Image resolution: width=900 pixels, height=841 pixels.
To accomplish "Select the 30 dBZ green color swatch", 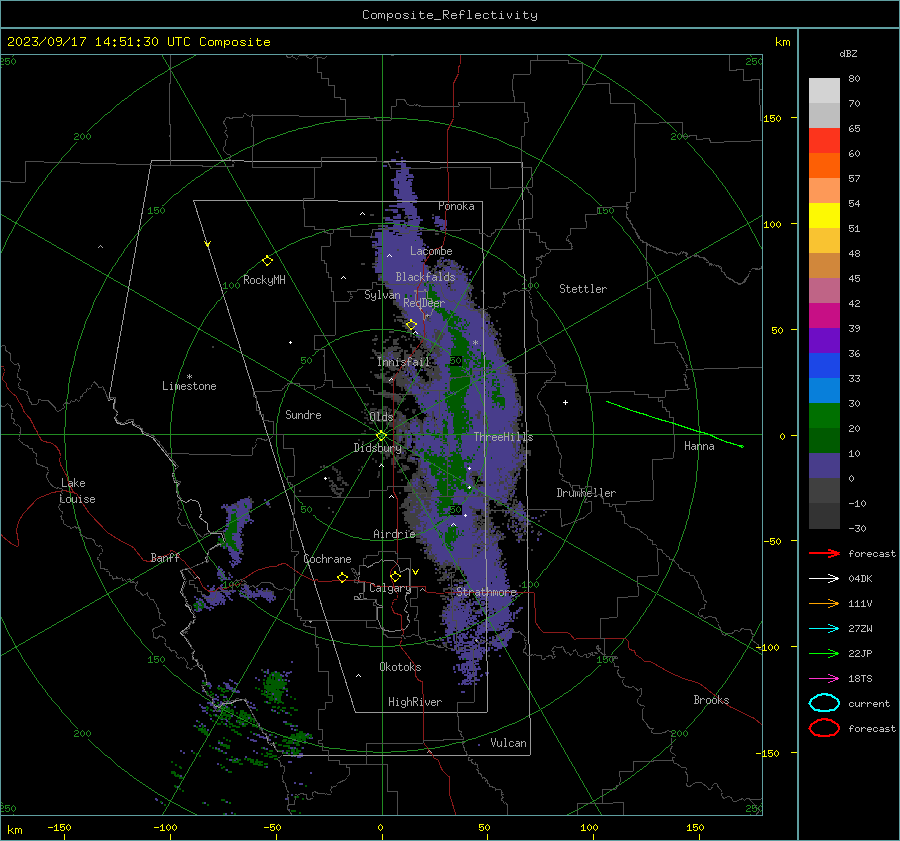I will pos(824,416).
